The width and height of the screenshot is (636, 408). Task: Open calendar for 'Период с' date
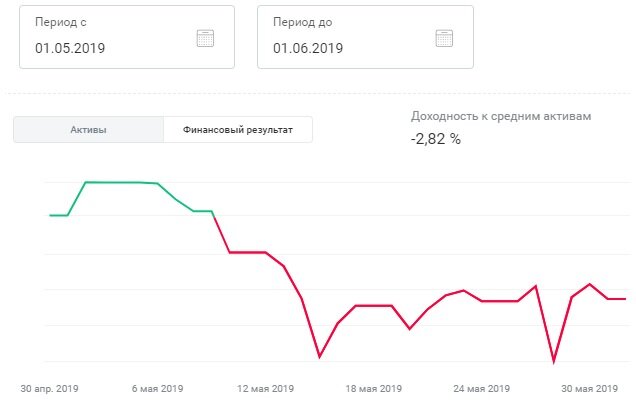point(205,39)
